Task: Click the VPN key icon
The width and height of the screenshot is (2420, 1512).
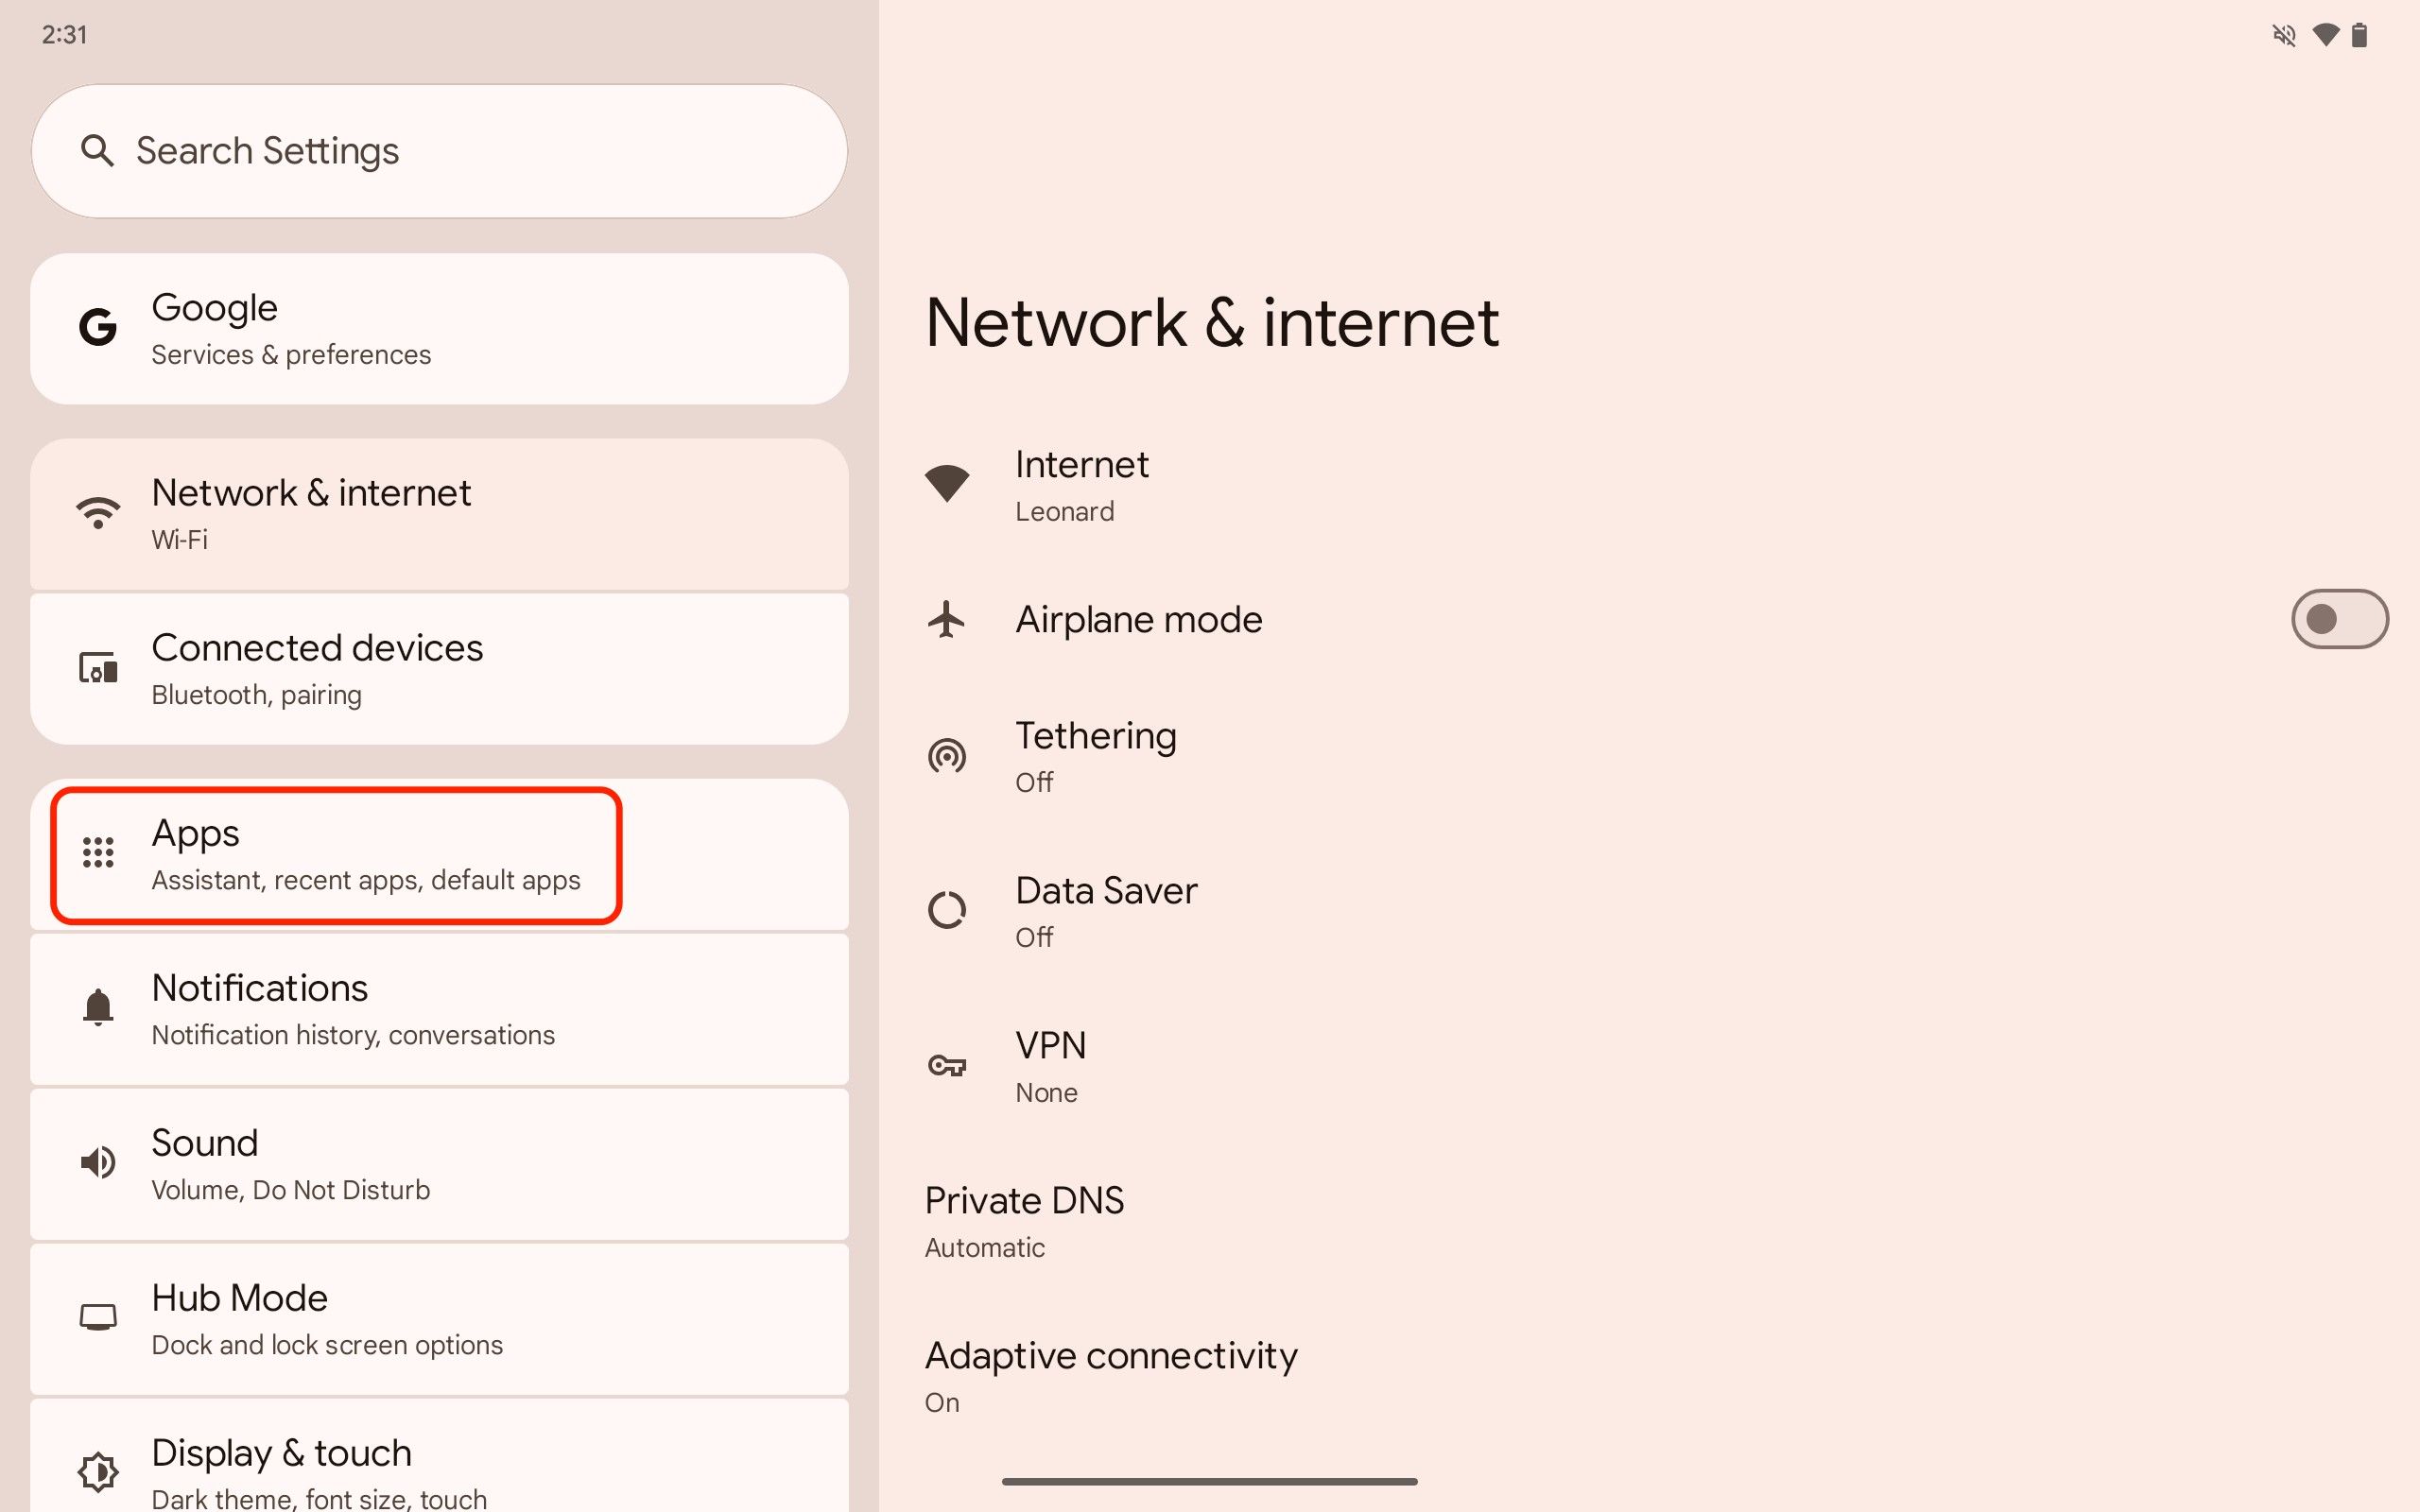Action: tap(949, 1064)
